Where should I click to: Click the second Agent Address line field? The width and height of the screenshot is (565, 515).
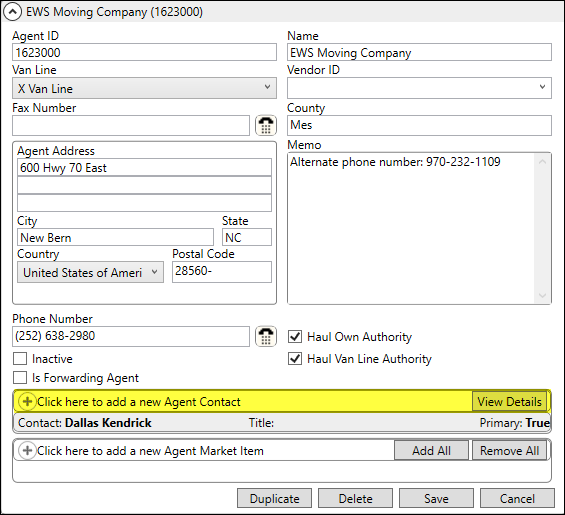[144, 185]
